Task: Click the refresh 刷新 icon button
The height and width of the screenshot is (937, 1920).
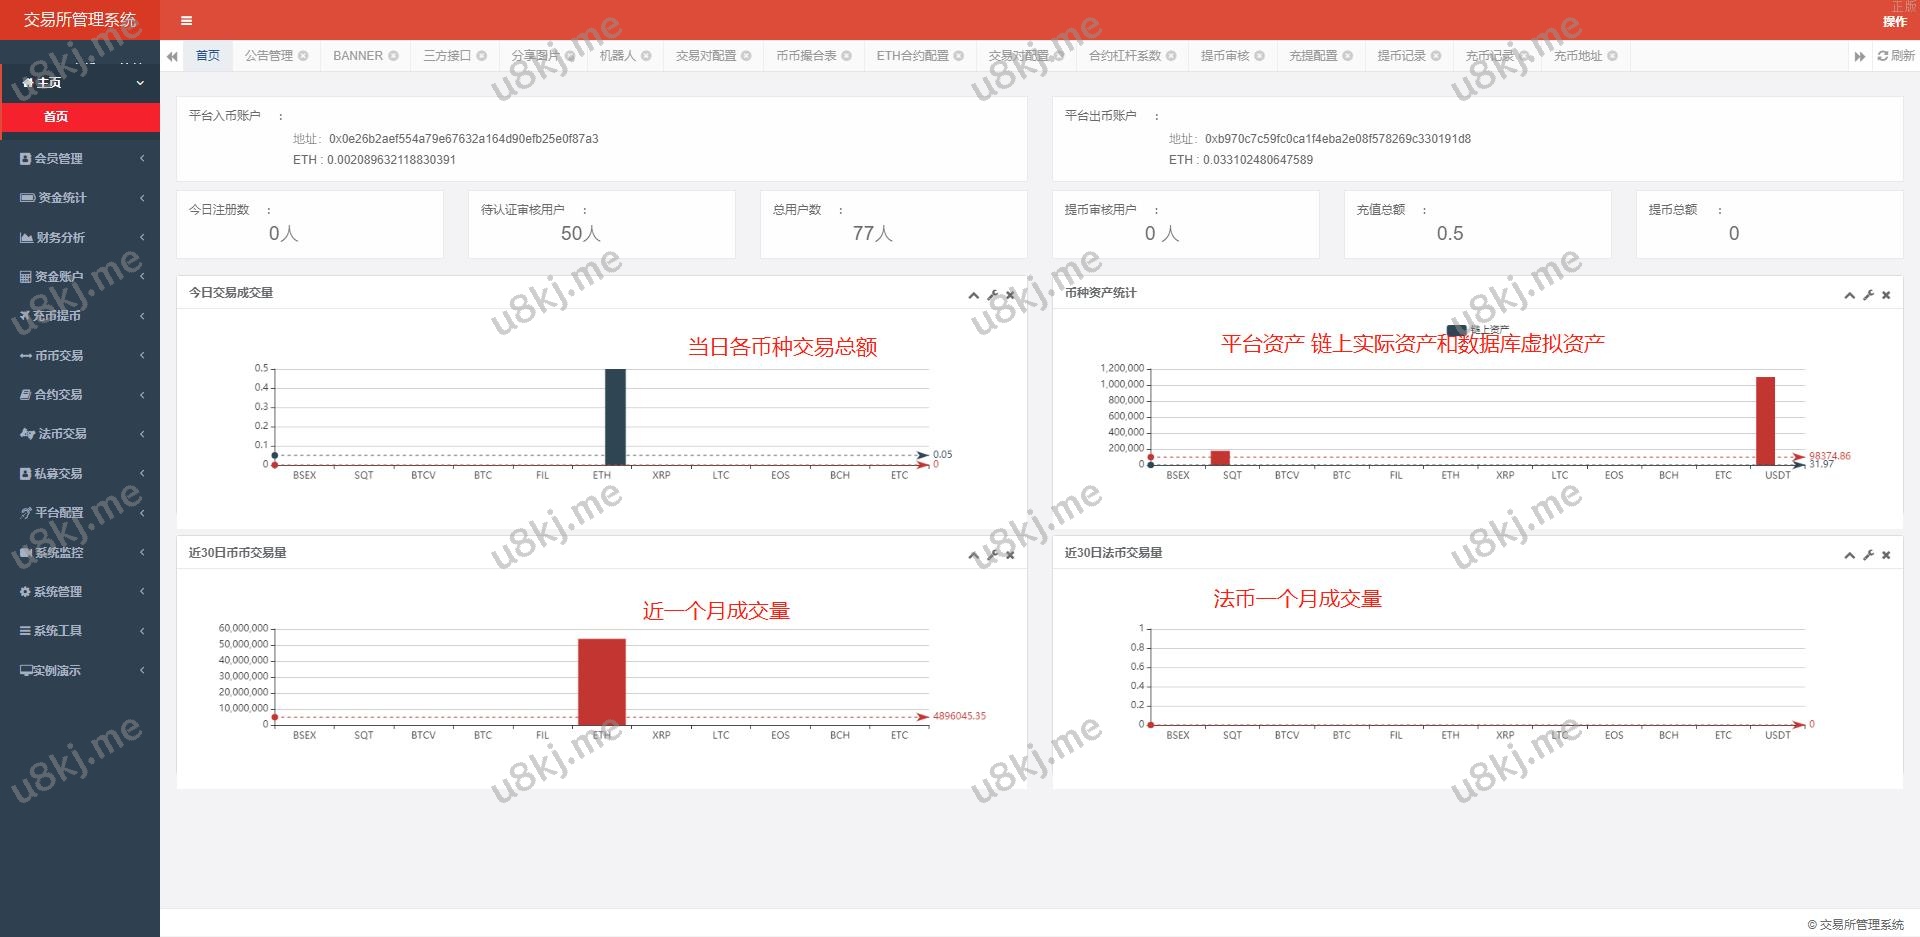Action: click(x=1896, y=56)
